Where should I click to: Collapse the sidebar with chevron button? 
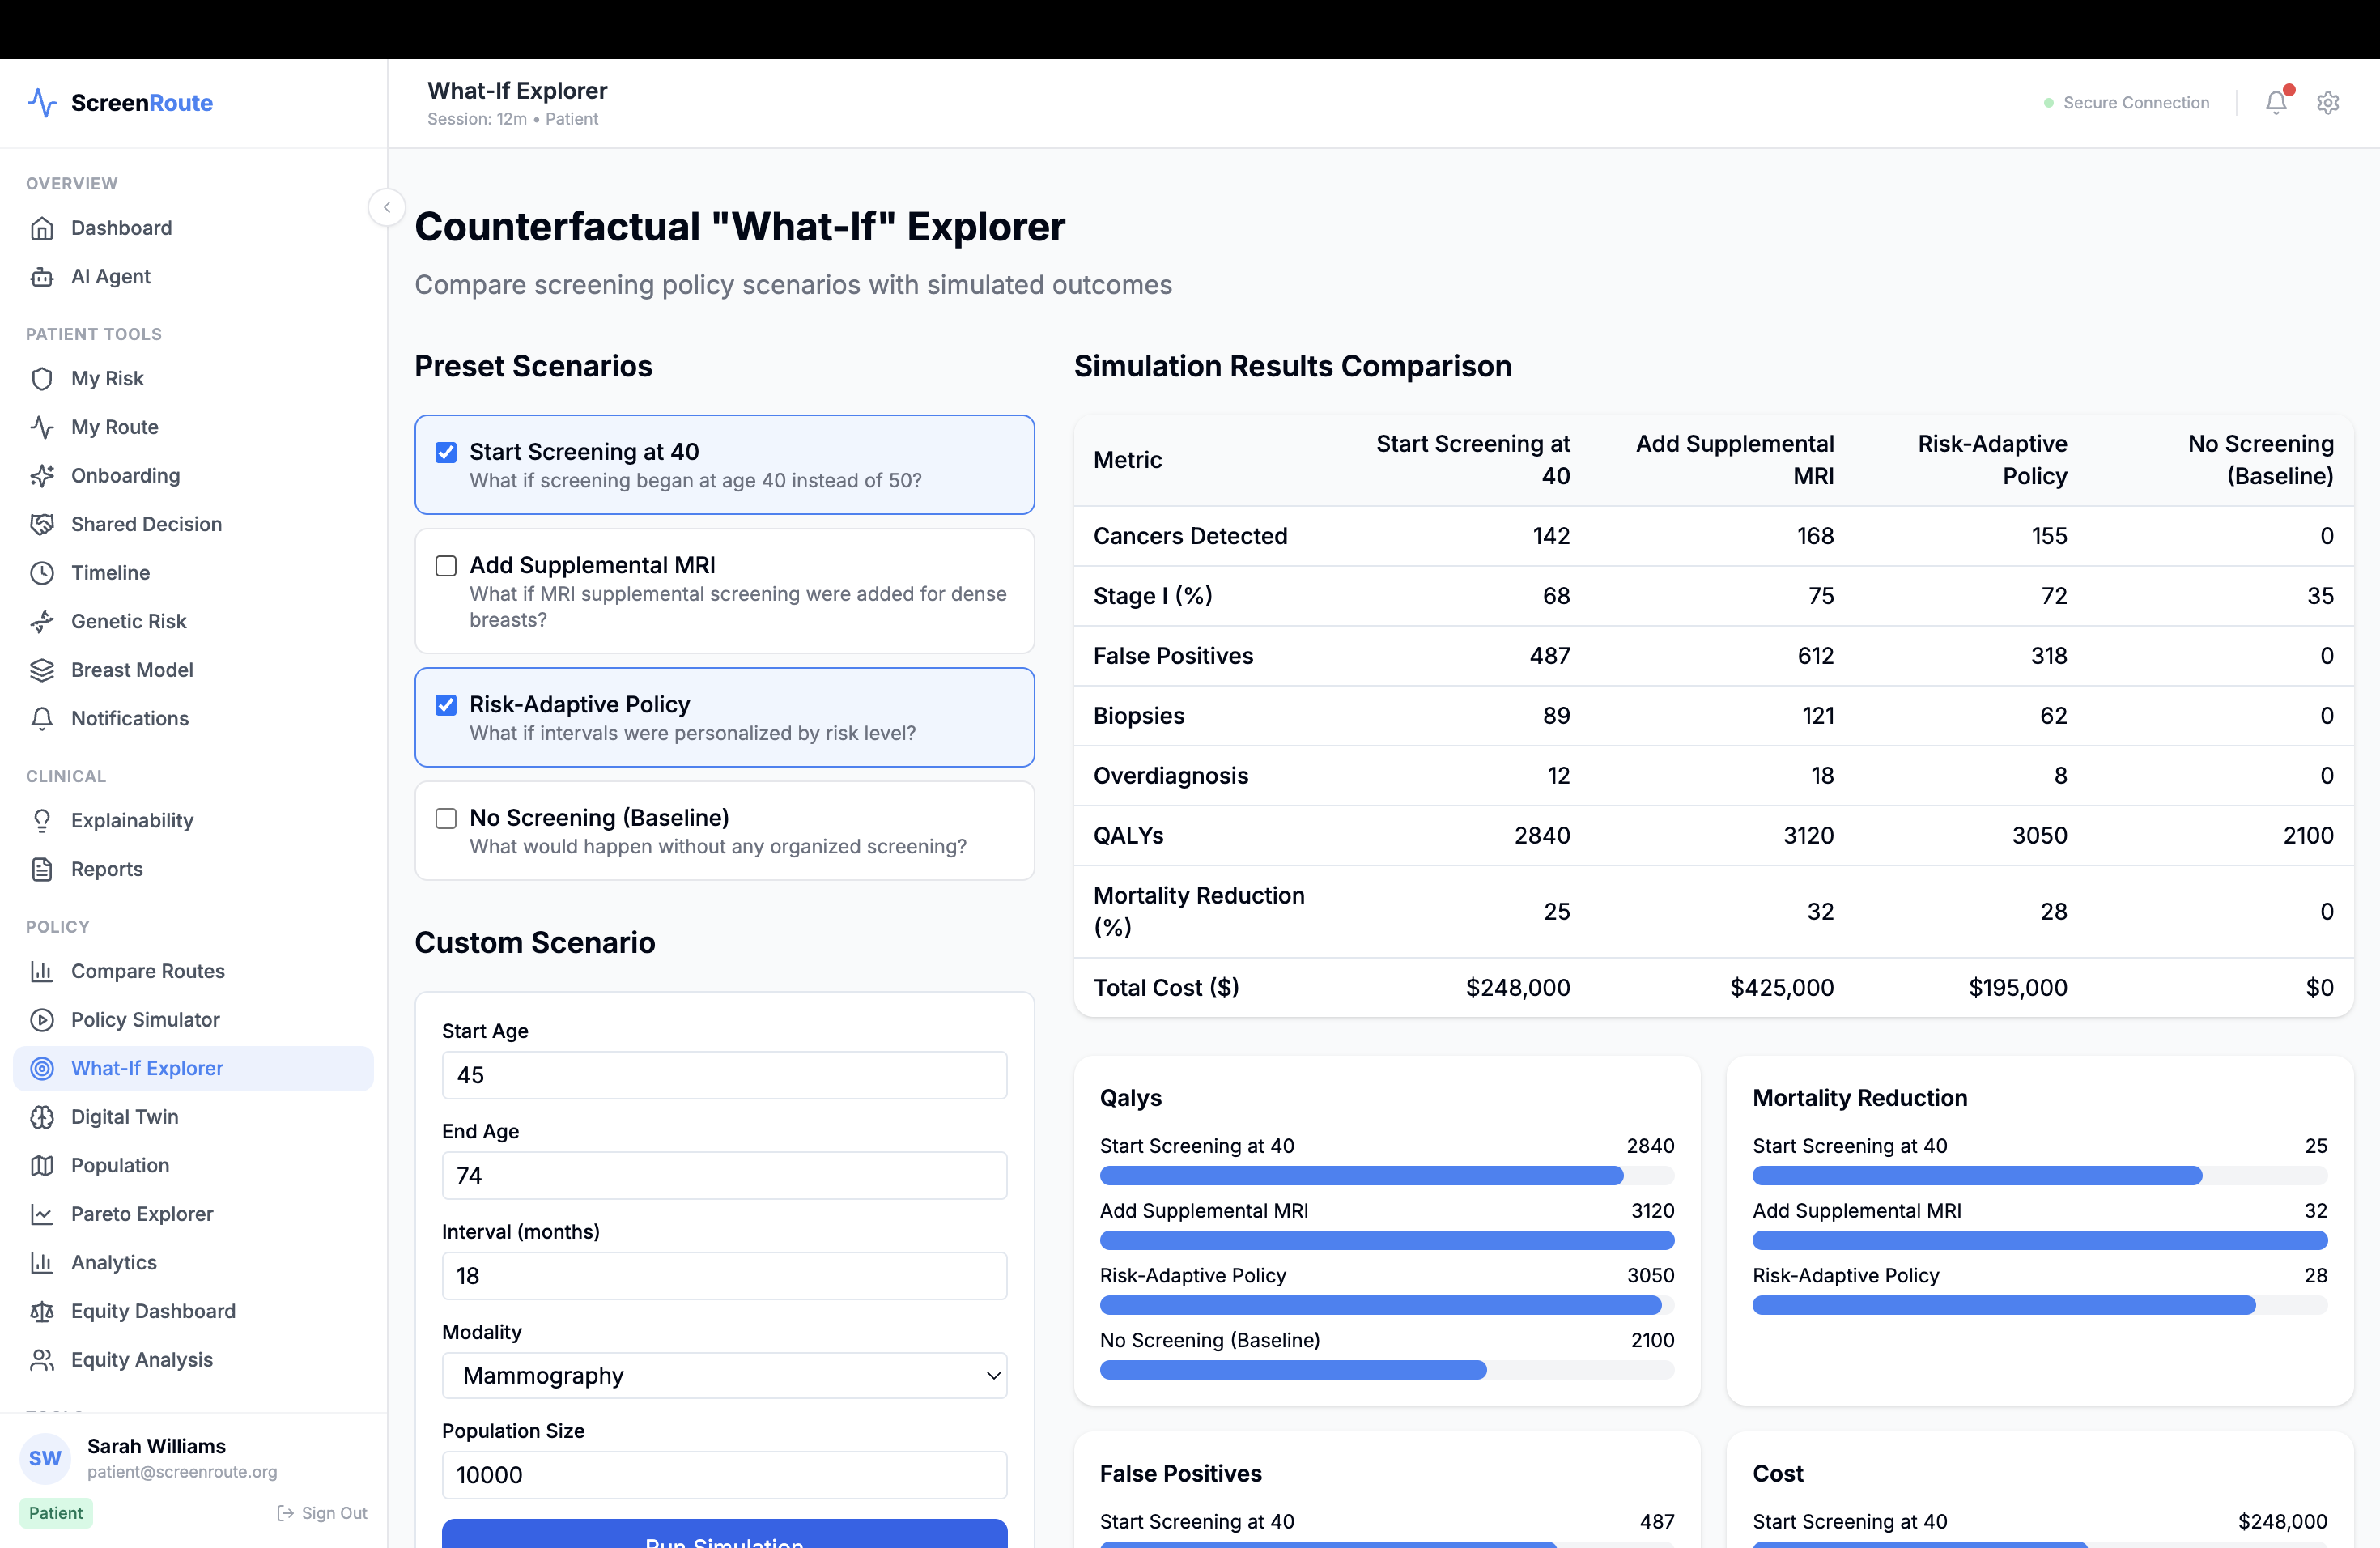pyautogui.click(x=387, y=207)
